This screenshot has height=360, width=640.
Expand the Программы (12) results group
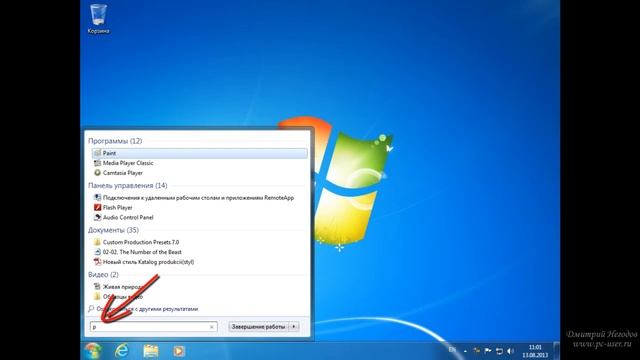[x=115, y=141]
